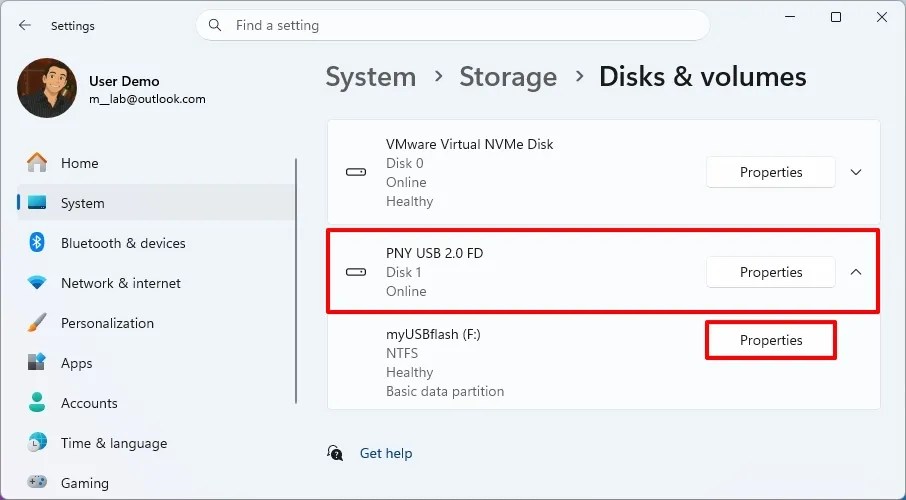Minimize the Settings window

tap(790, 17)
